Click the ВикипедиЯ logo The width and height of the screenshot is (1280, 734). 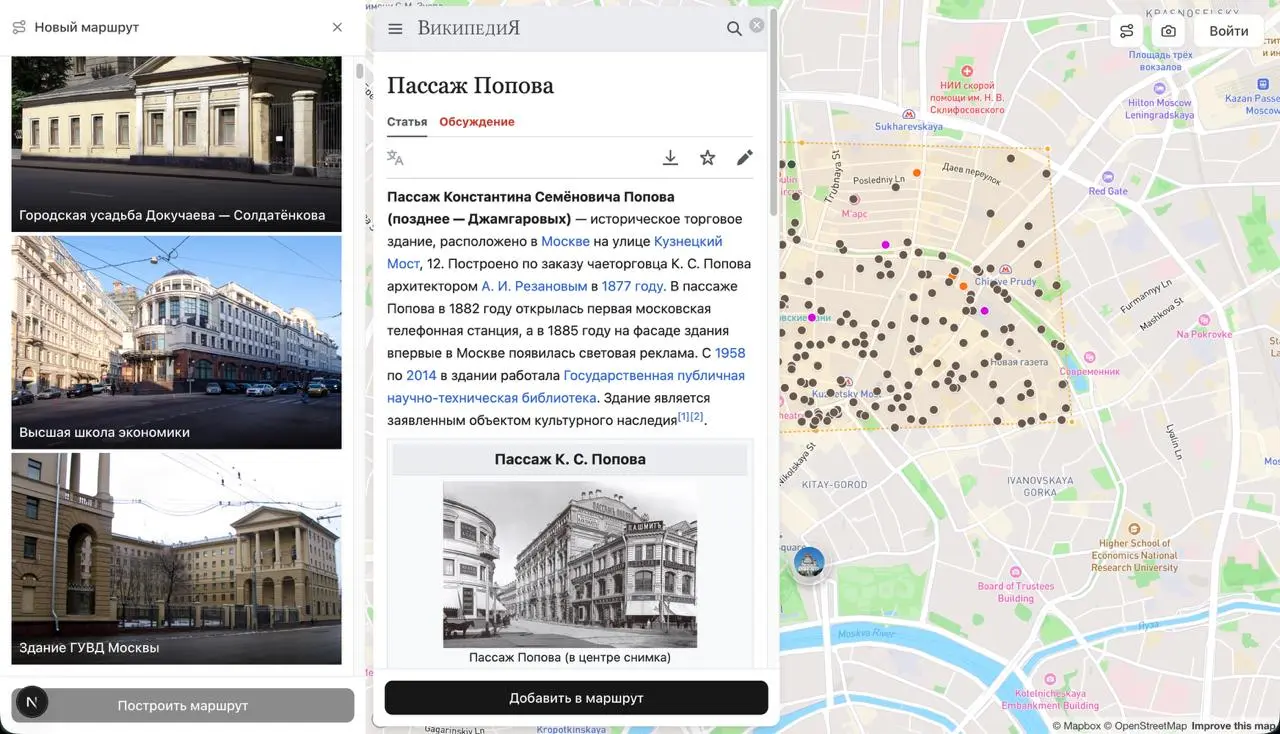(469, 28)
